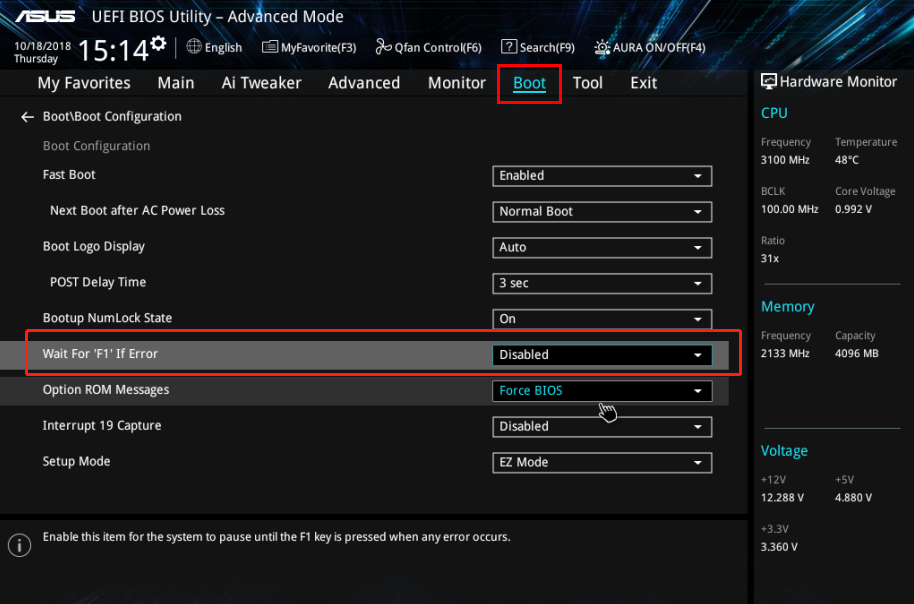Click the info icon in the help bar
This screenshot has width=914, height=604.
point(19,545)
